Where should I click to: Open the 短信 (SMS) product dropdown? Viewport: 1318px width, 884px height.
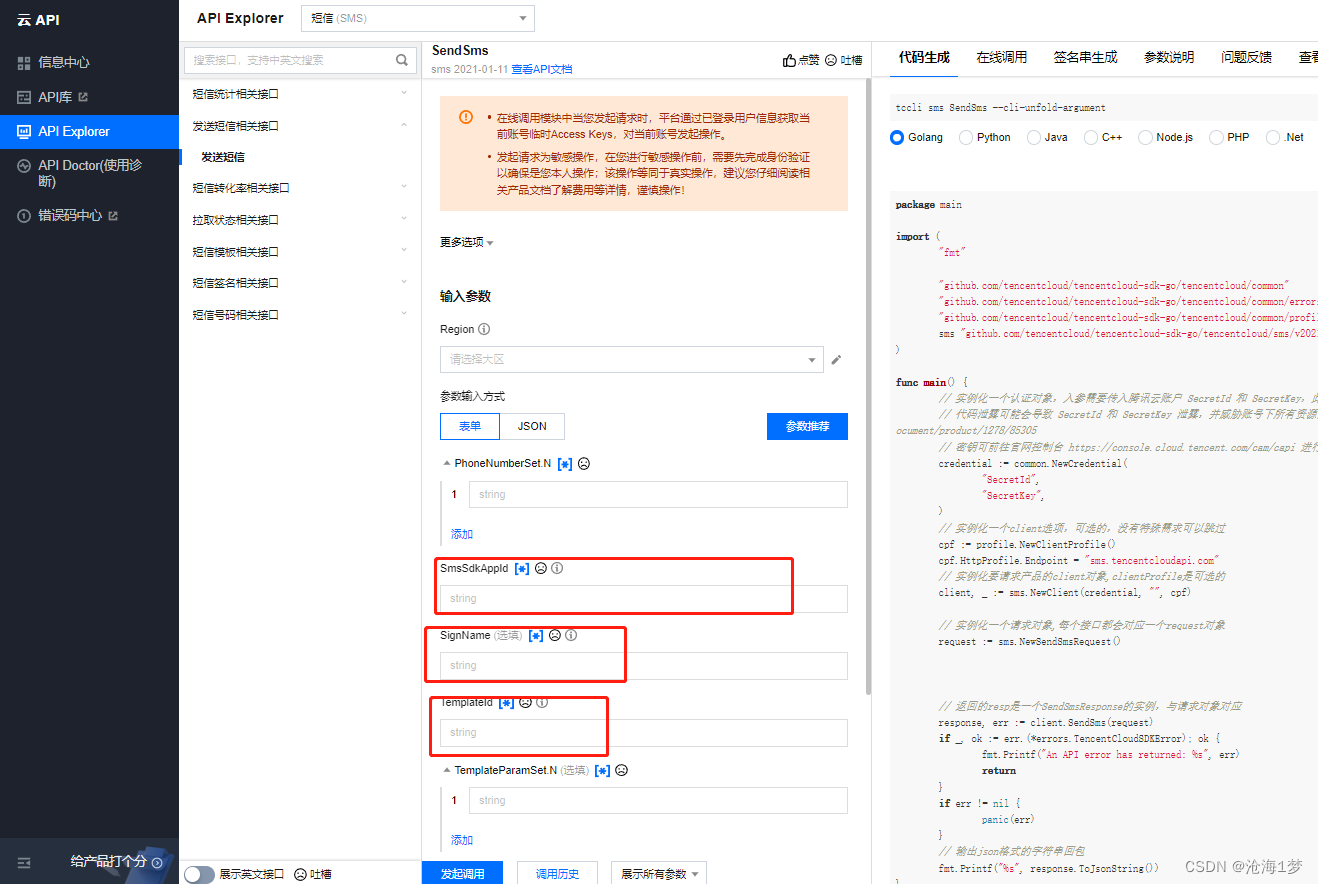[418, 18]
